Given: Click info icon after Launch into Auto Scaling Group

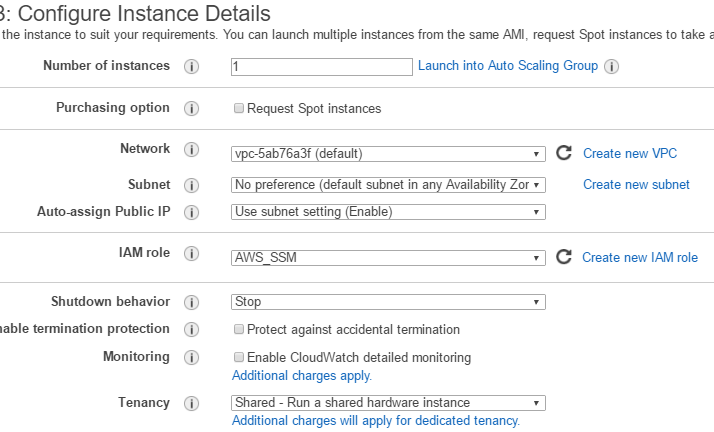Looking at the screenshot, I should pos(611,67).
